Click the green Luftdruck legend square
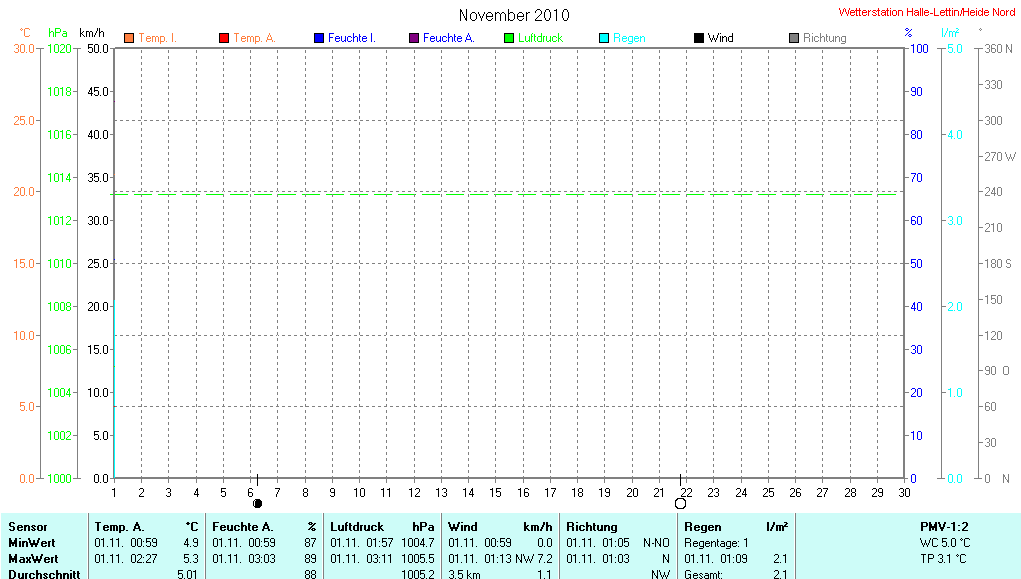Image resolution: width=1021 pixels, height=579 pixels. (x=509, y=38)
